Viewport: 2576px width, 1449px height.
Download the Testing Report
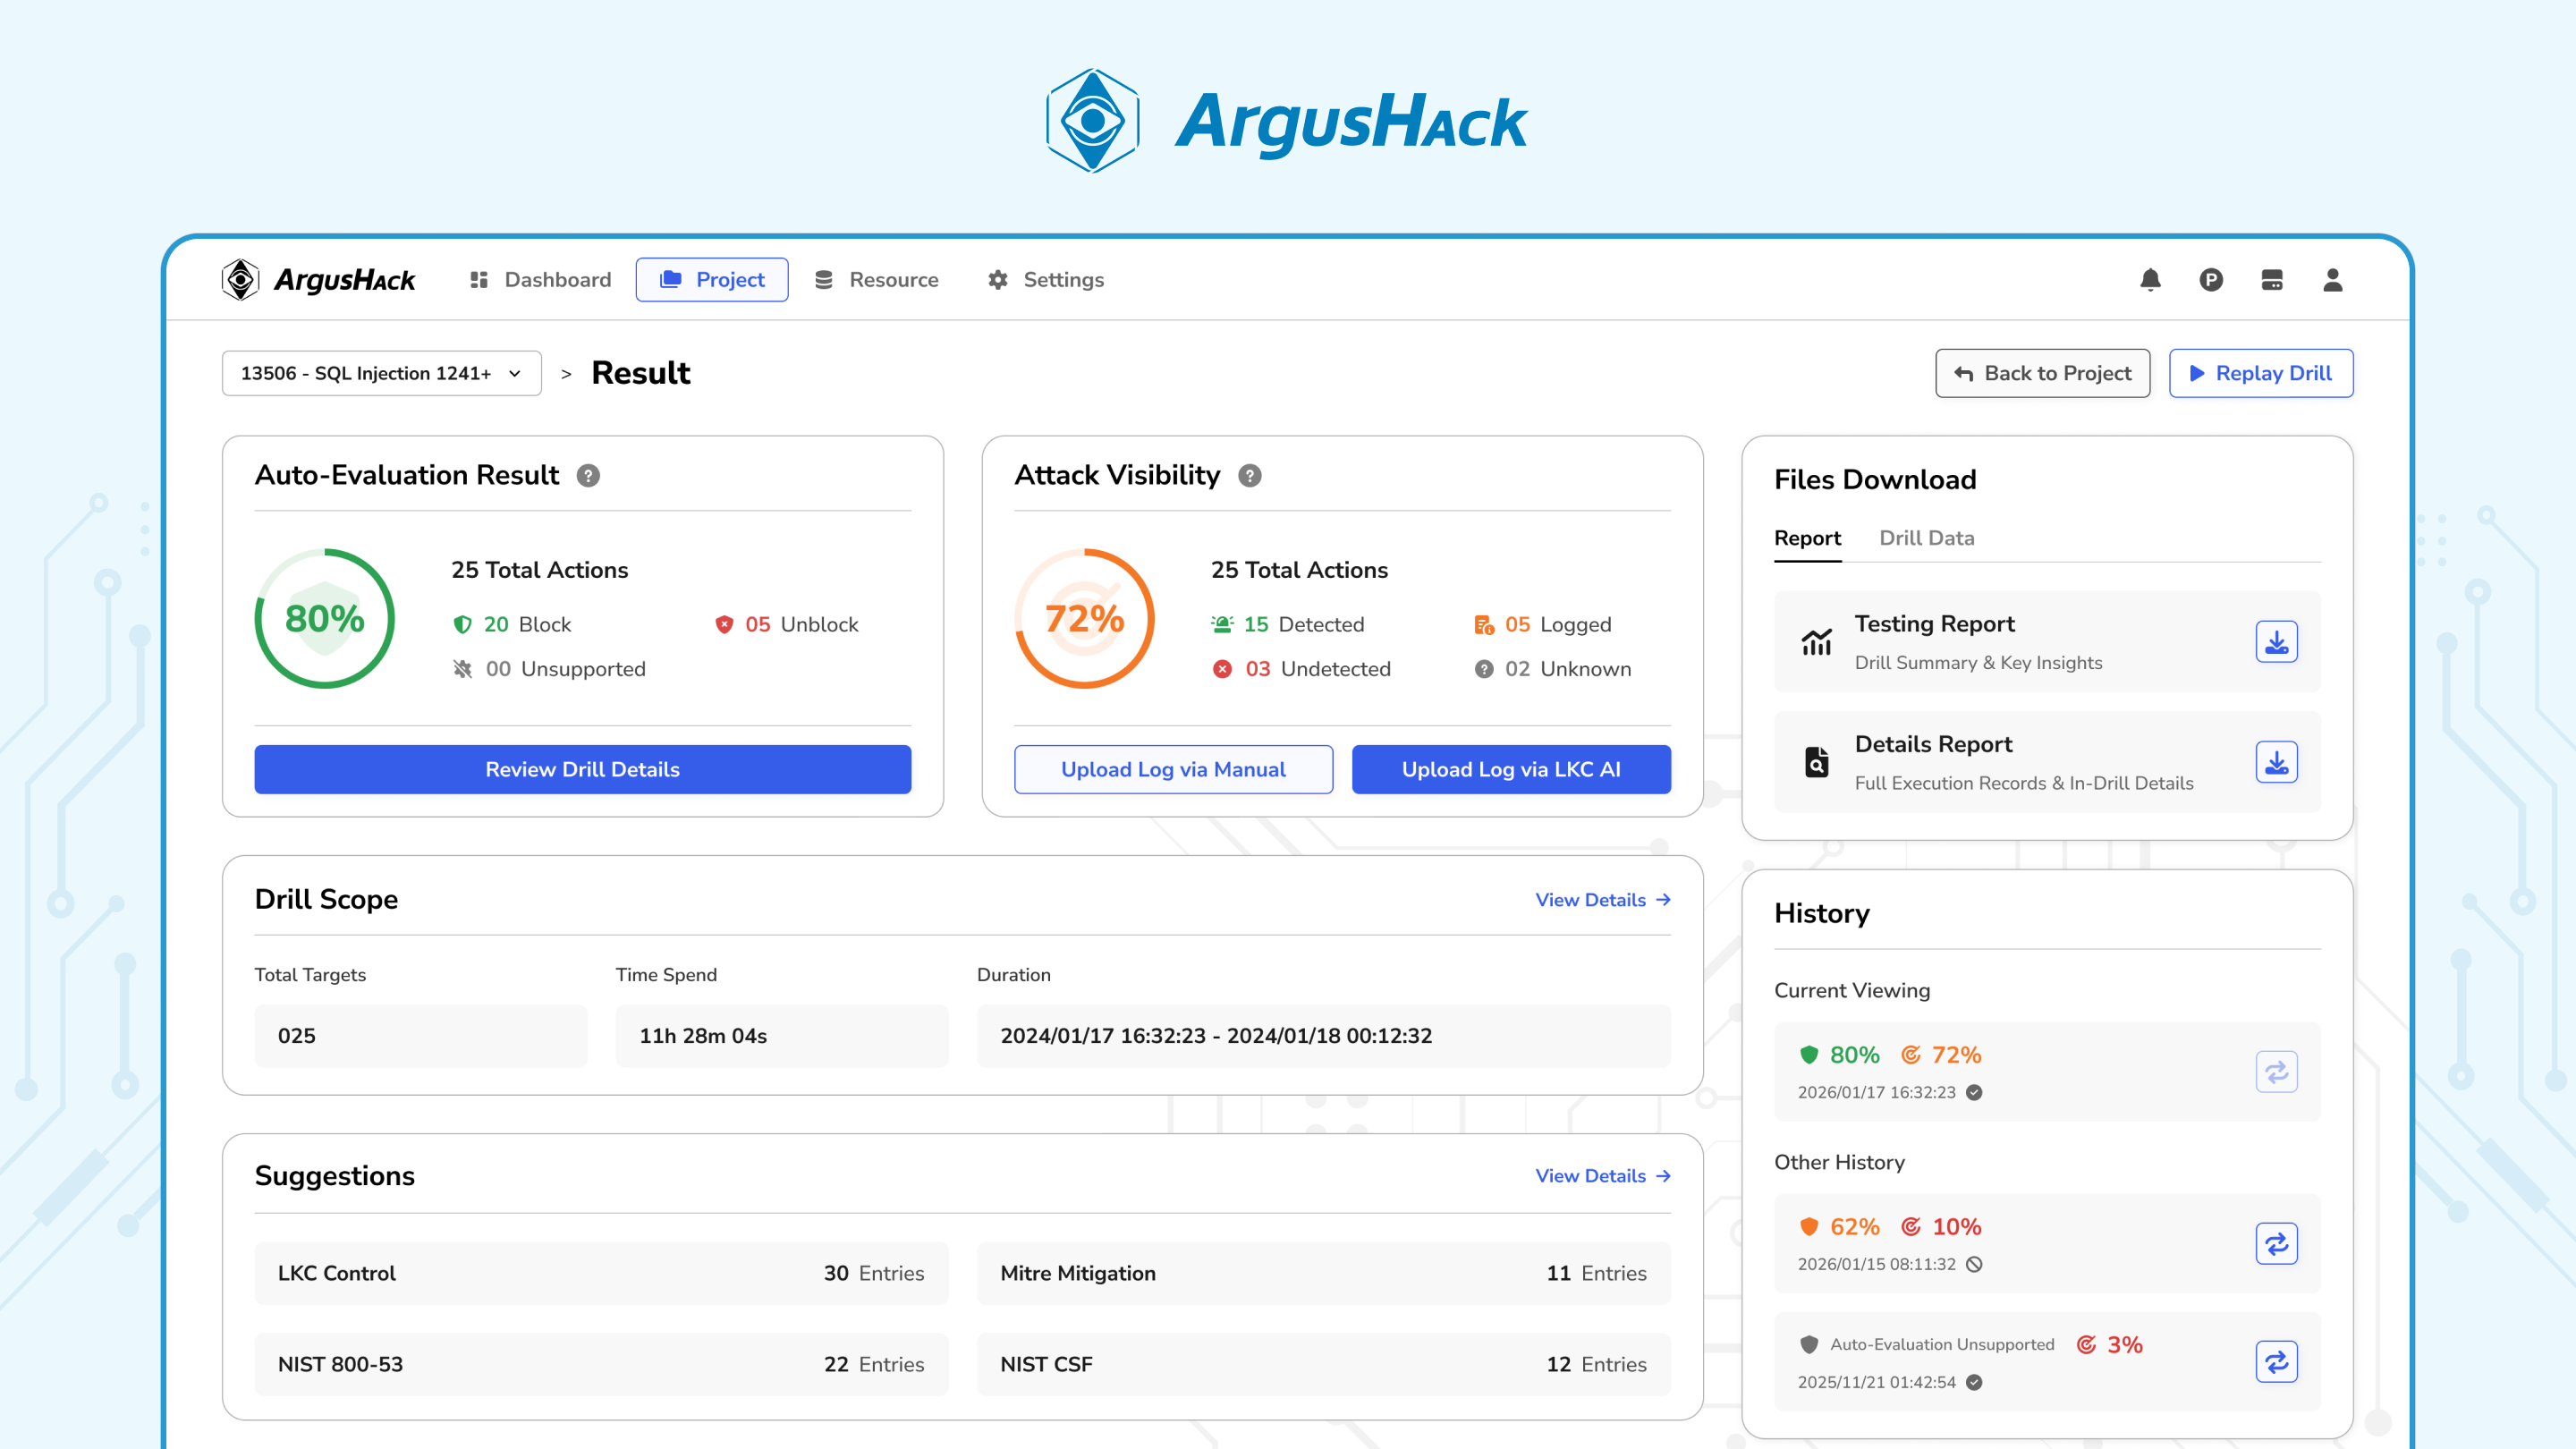2276,642
